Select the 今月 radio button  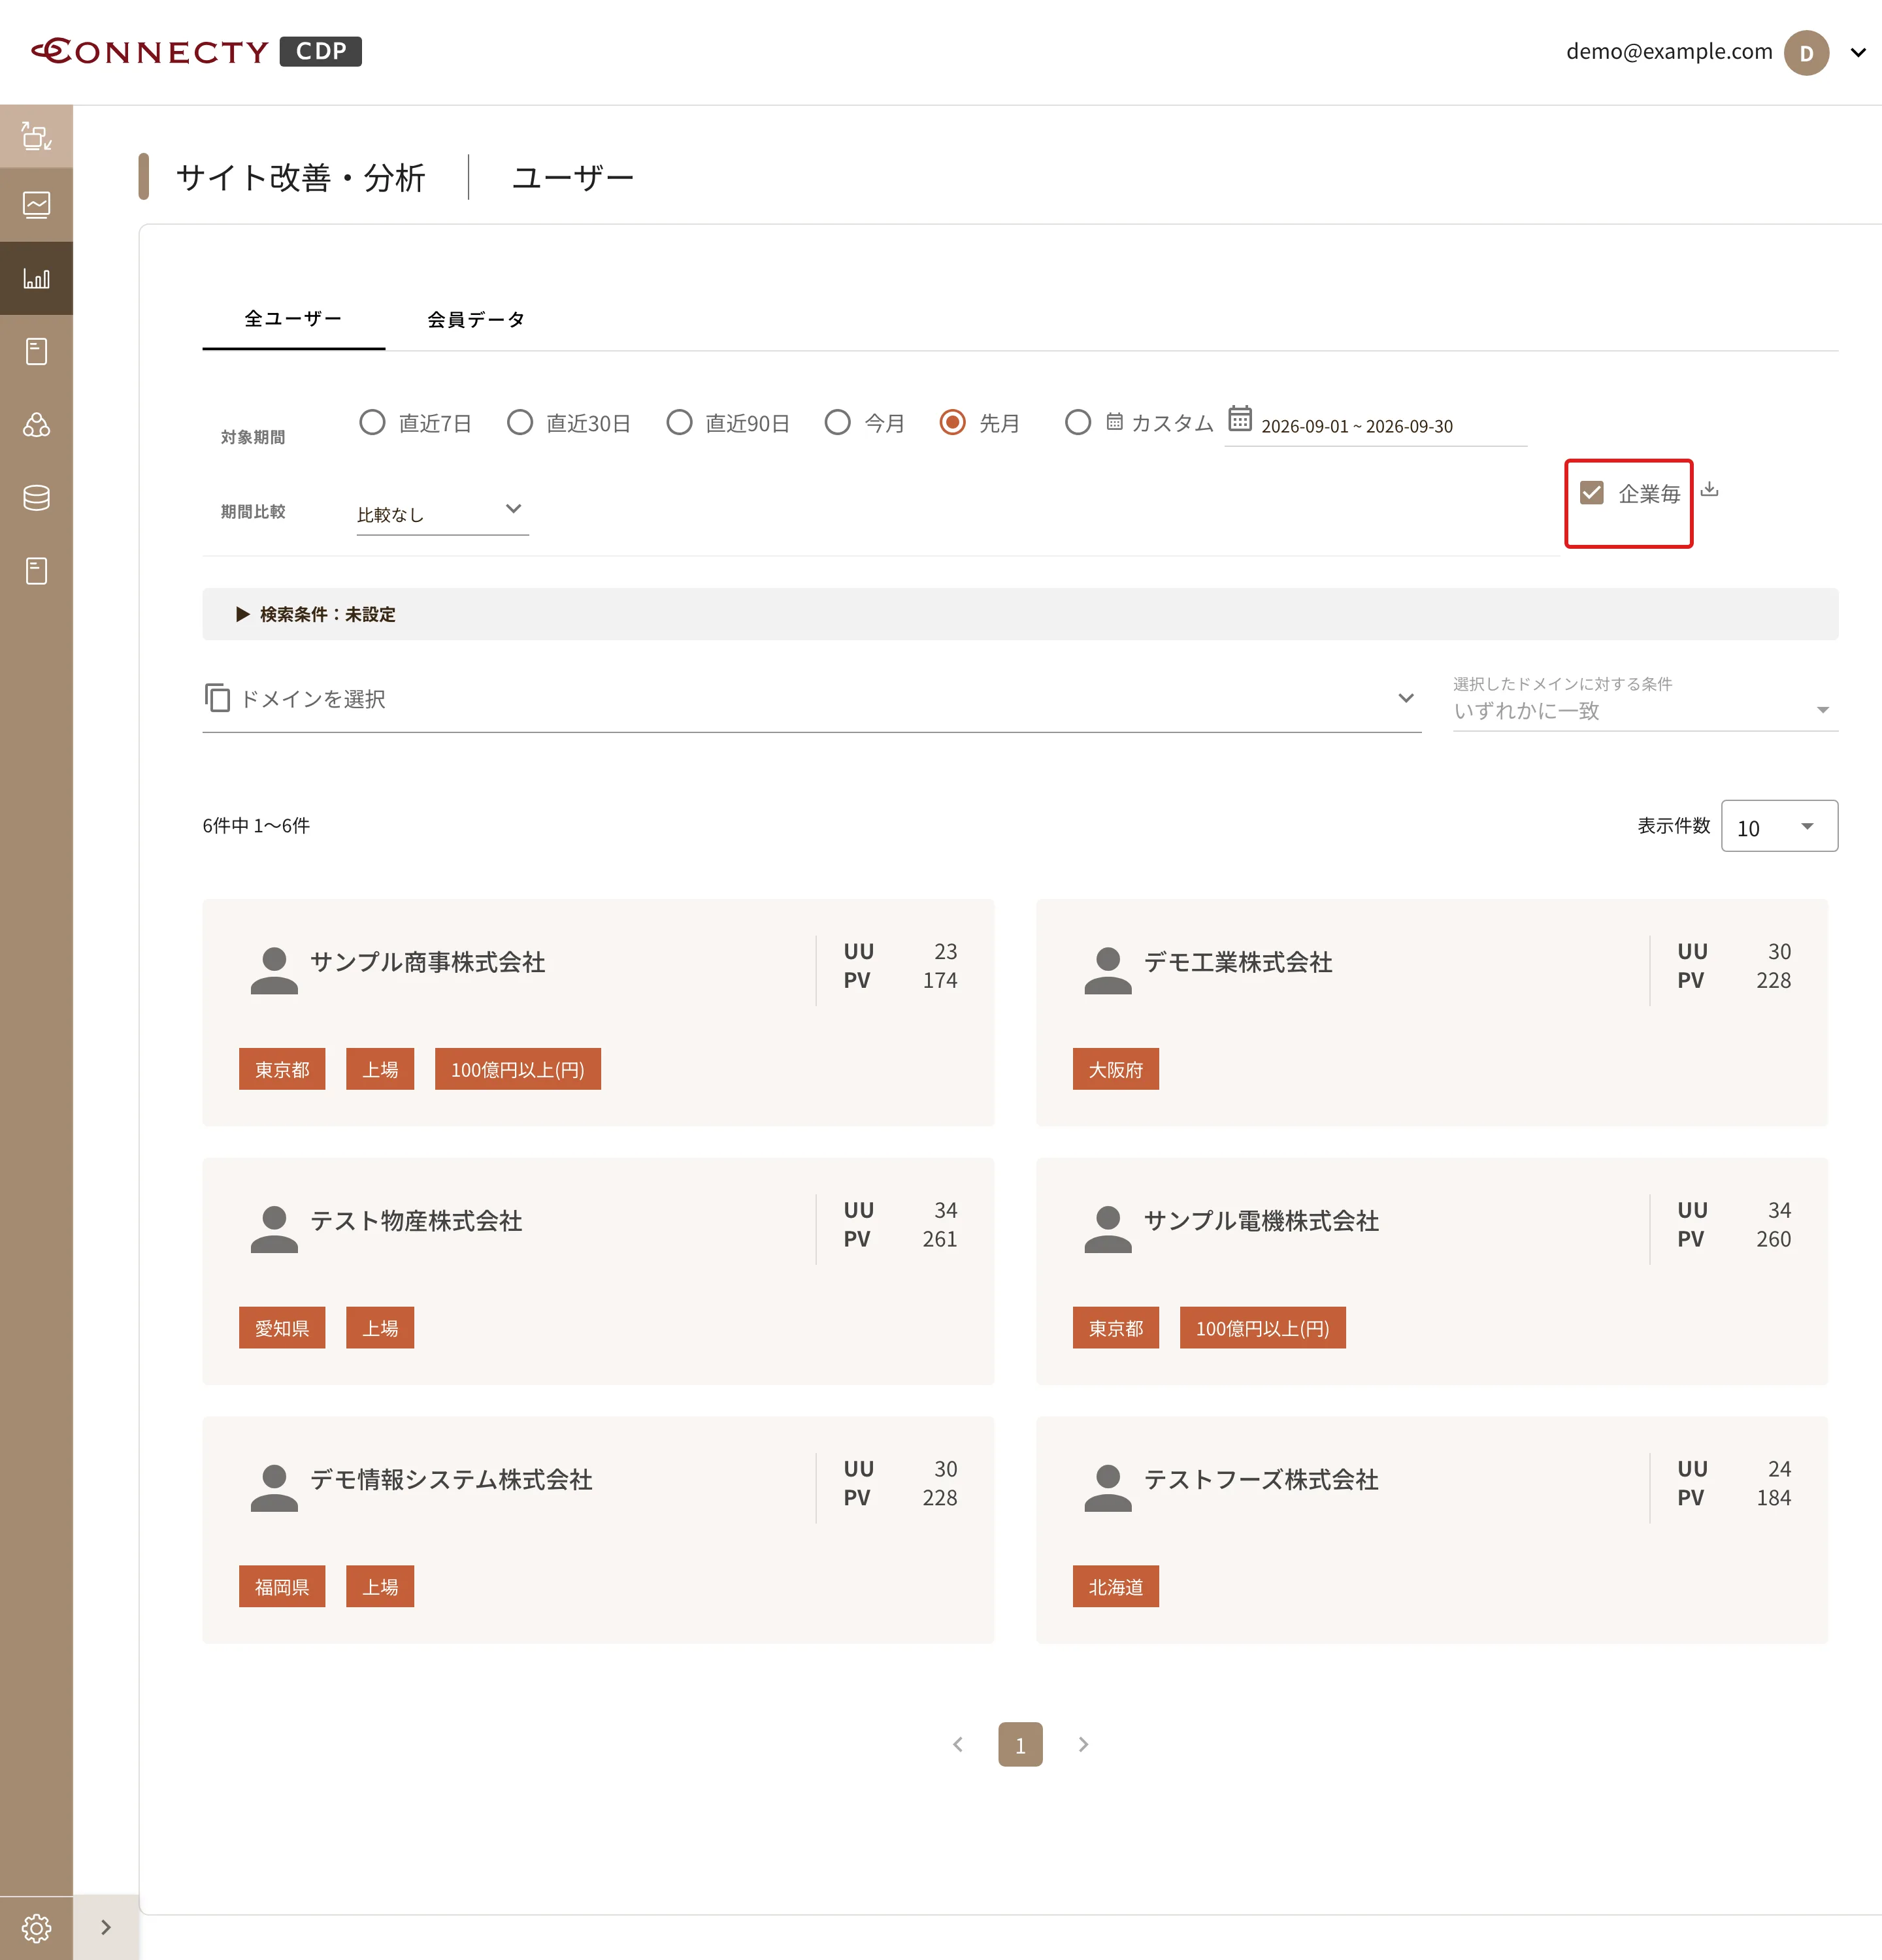pyautogui.click(x=837, y=422)
